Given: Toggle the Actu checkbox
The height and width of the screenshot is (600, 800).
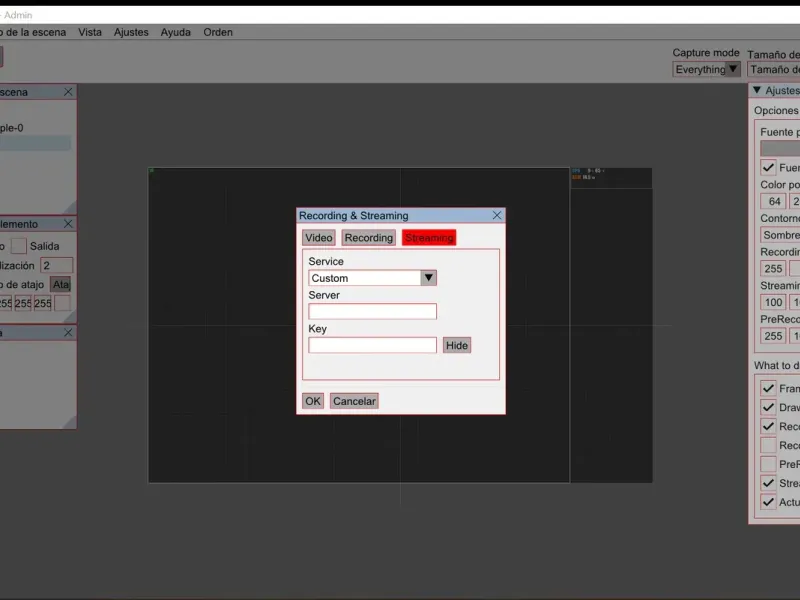Looking at the screenshot, I should [768, 502].
